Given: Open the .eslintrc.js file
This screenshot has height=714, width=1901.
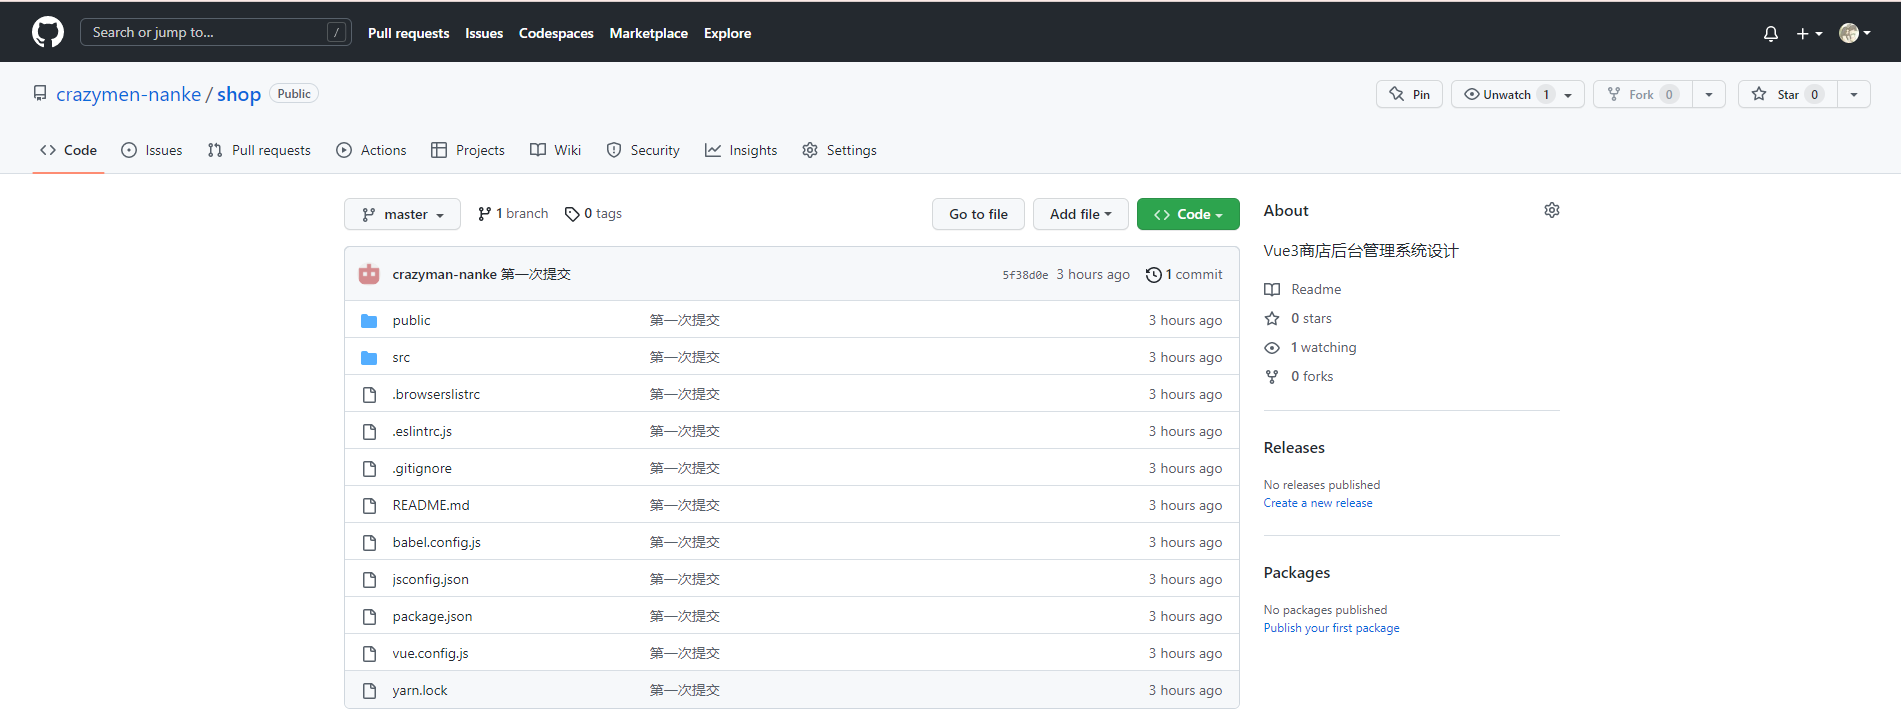Looking at the screenshot, I should (422, 431).
